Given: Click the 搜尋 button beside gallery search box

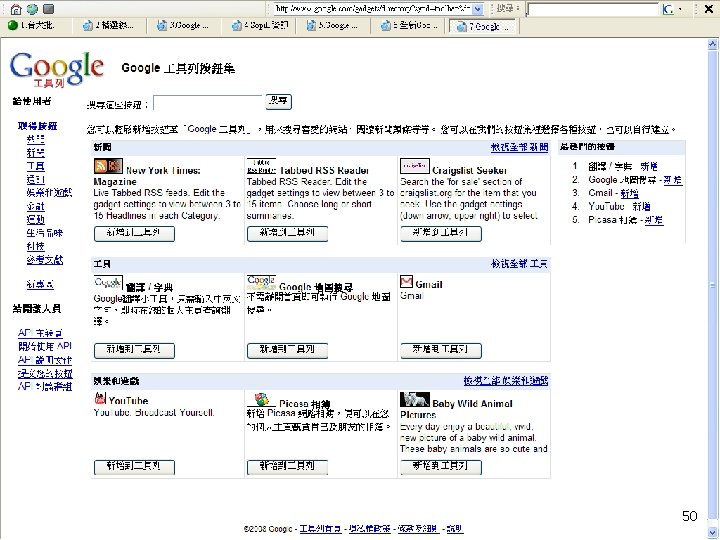Looking at the screenshot, I should (278, 101).
